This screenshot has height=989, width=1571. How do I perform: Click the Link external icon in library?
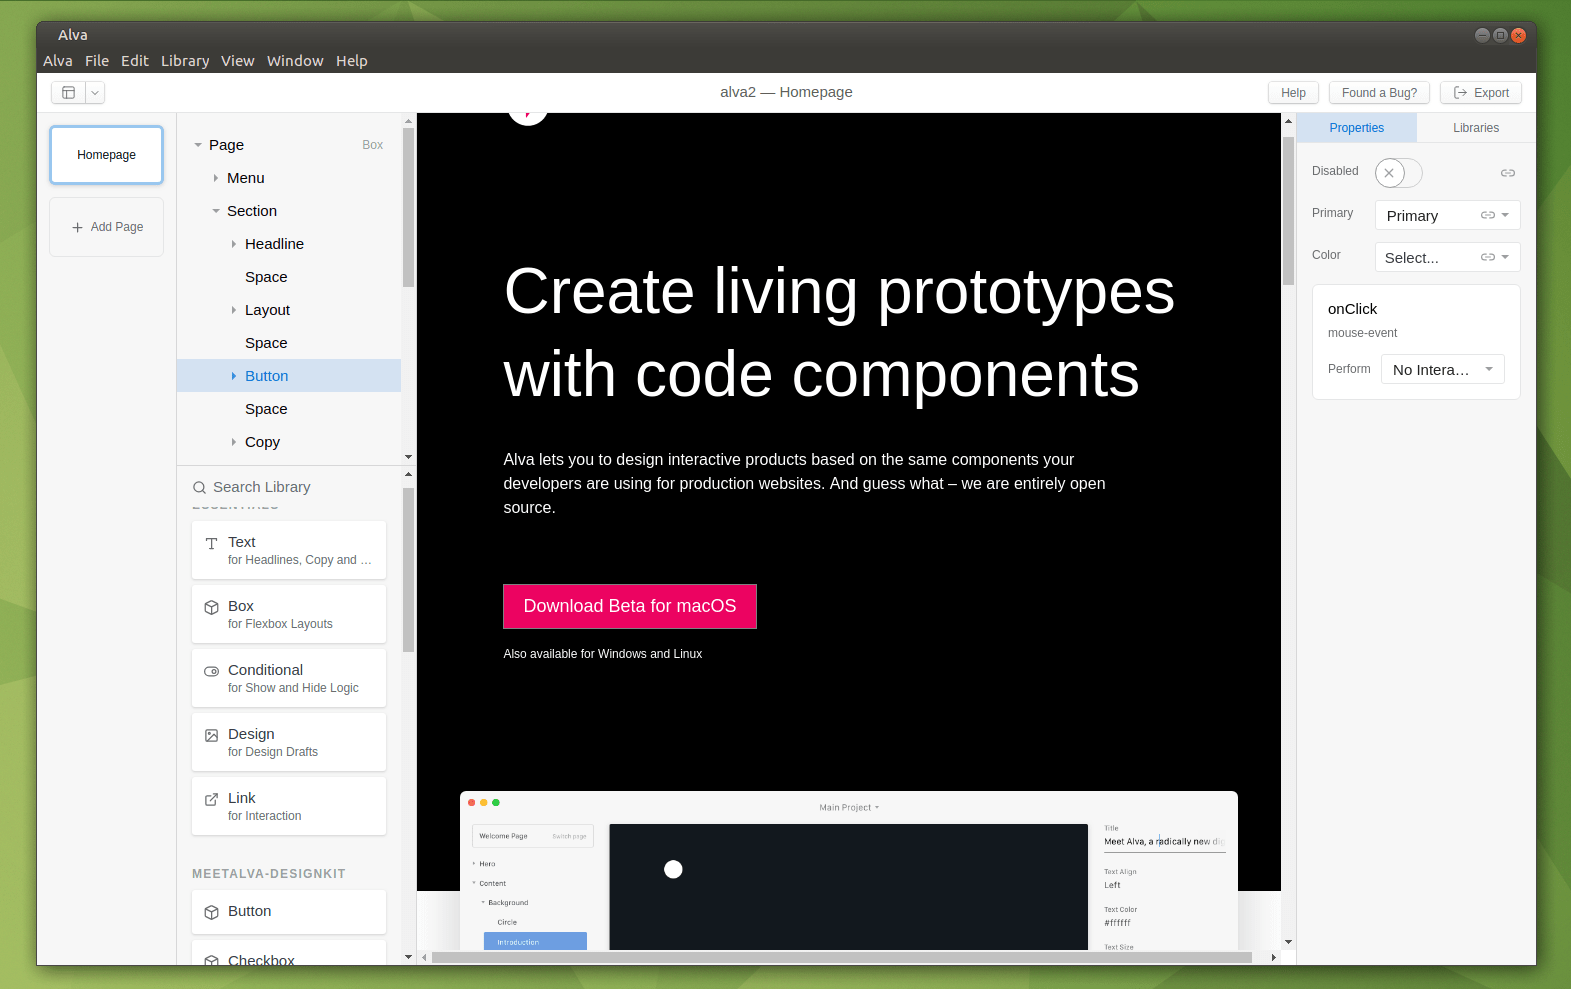211,799
